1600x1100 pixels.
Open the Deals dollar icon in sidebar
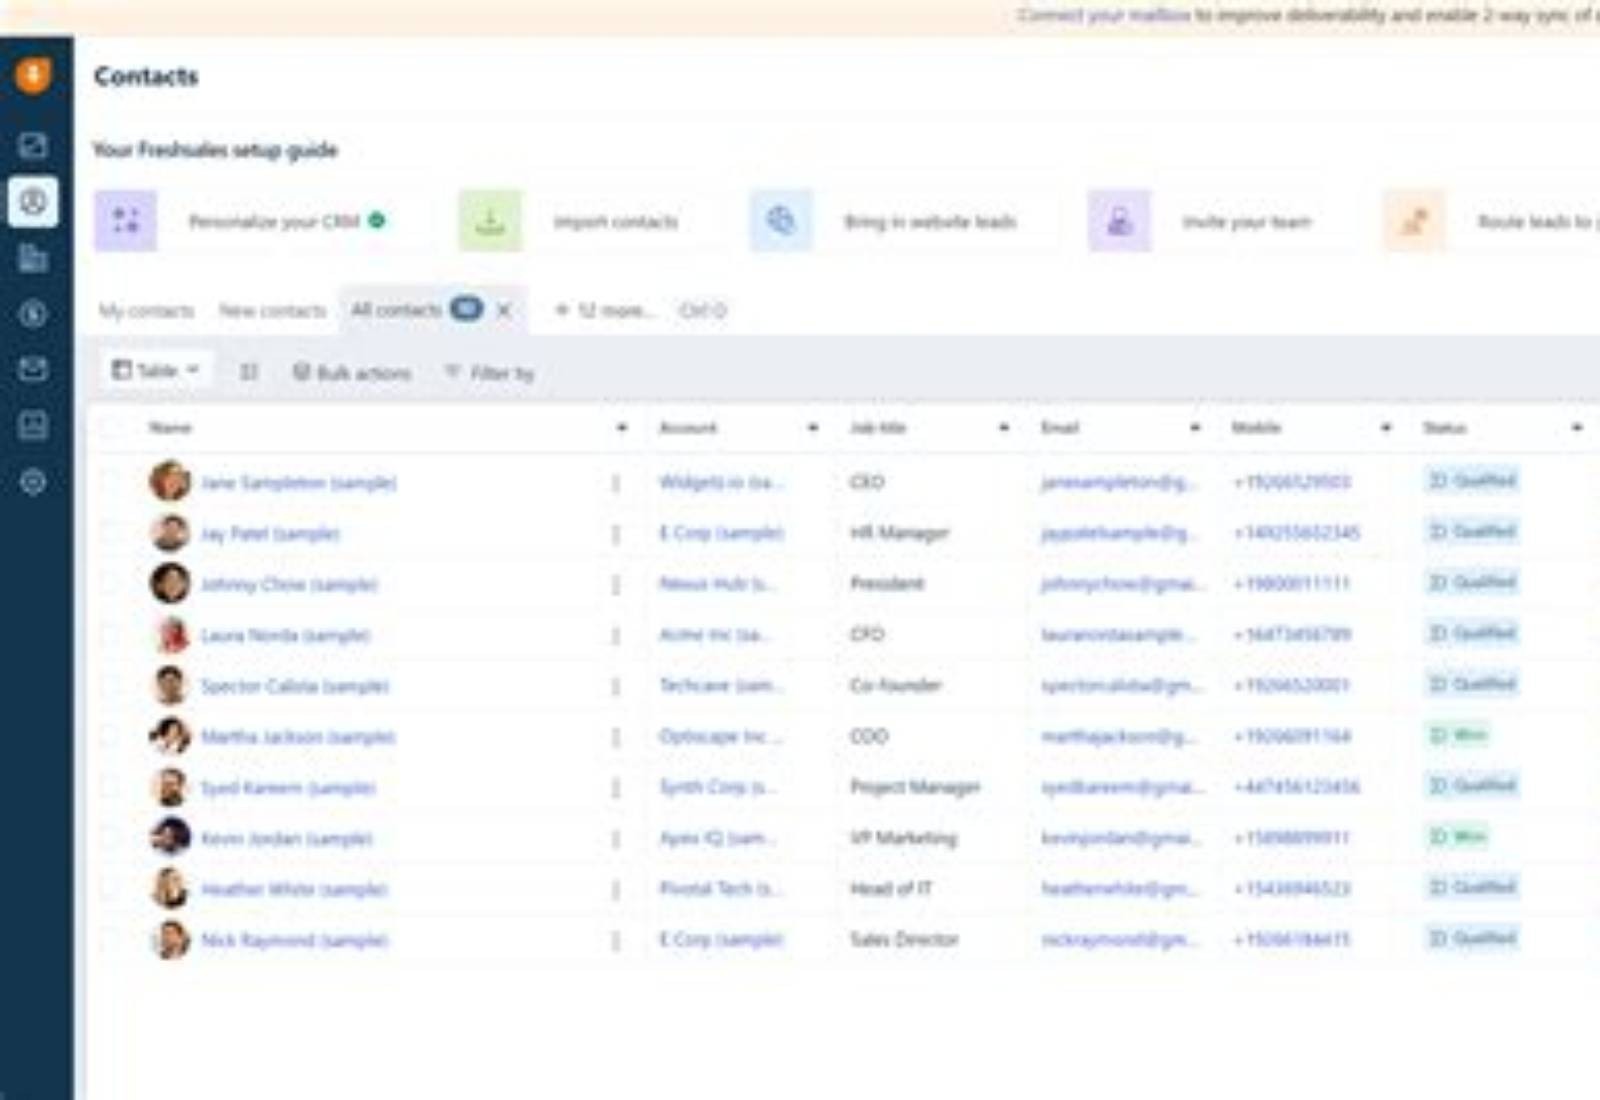(33, 314)
